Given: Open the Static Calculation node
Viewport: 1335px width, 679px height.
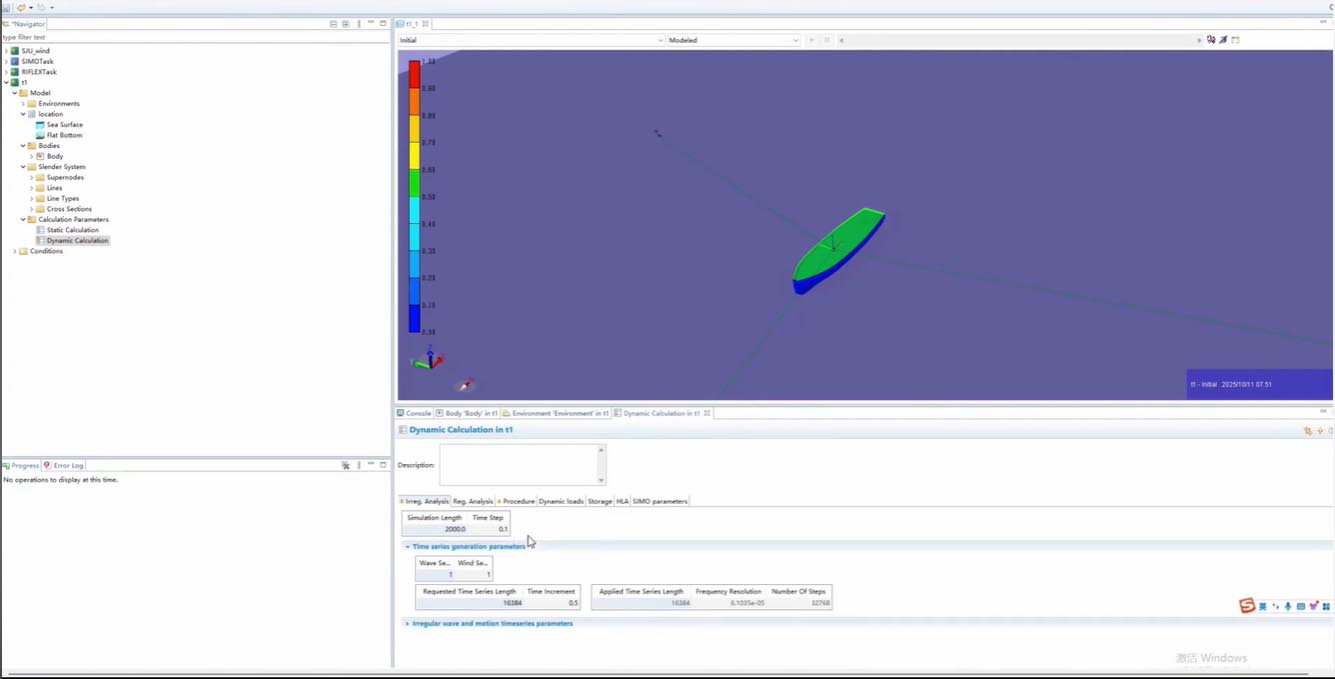Looking at the screenshot, I should pos(72,230).
